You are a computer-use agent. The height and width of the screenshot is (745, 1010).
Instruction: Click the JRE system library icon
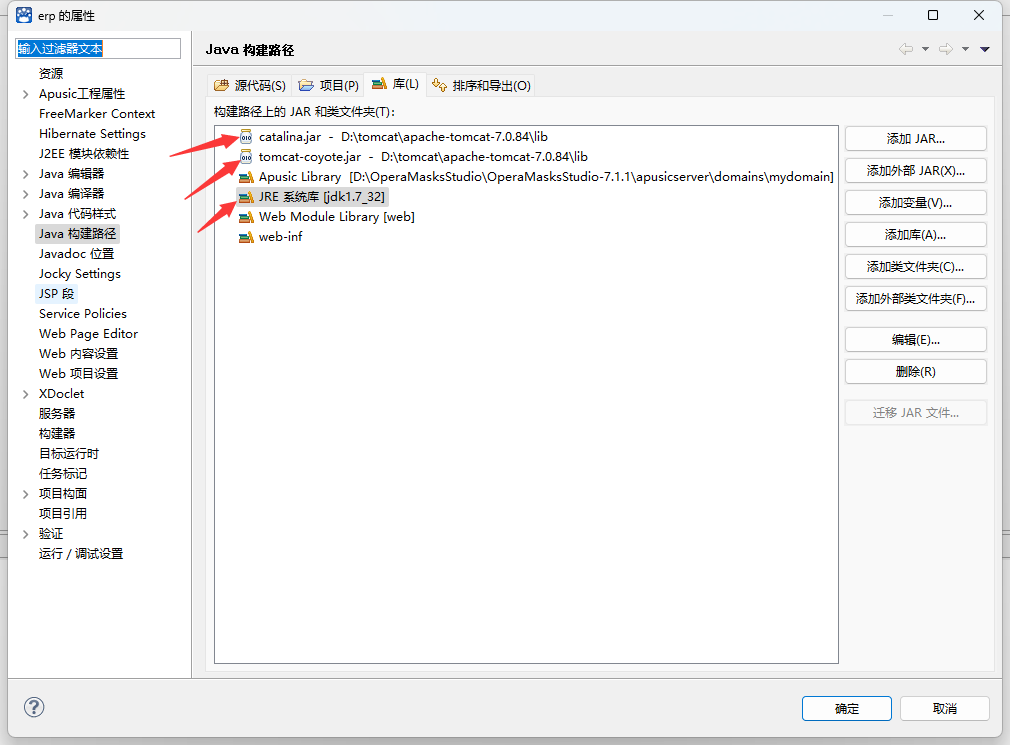click(x=246, y=197)
